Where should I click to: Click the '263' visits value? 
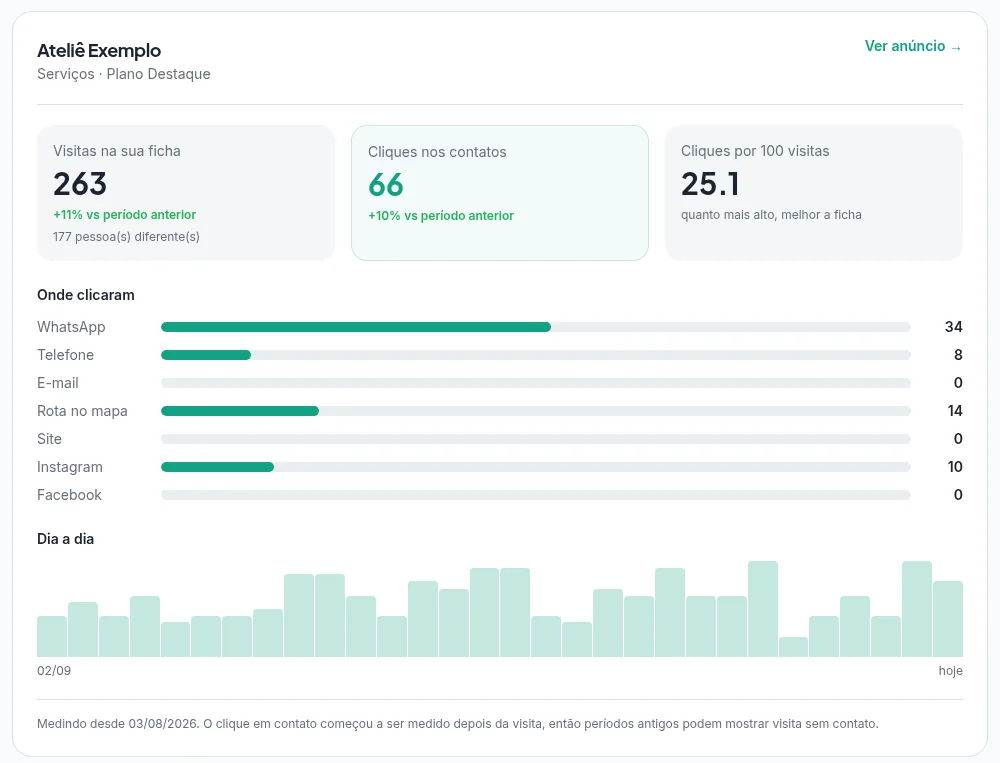pos(80,184)
